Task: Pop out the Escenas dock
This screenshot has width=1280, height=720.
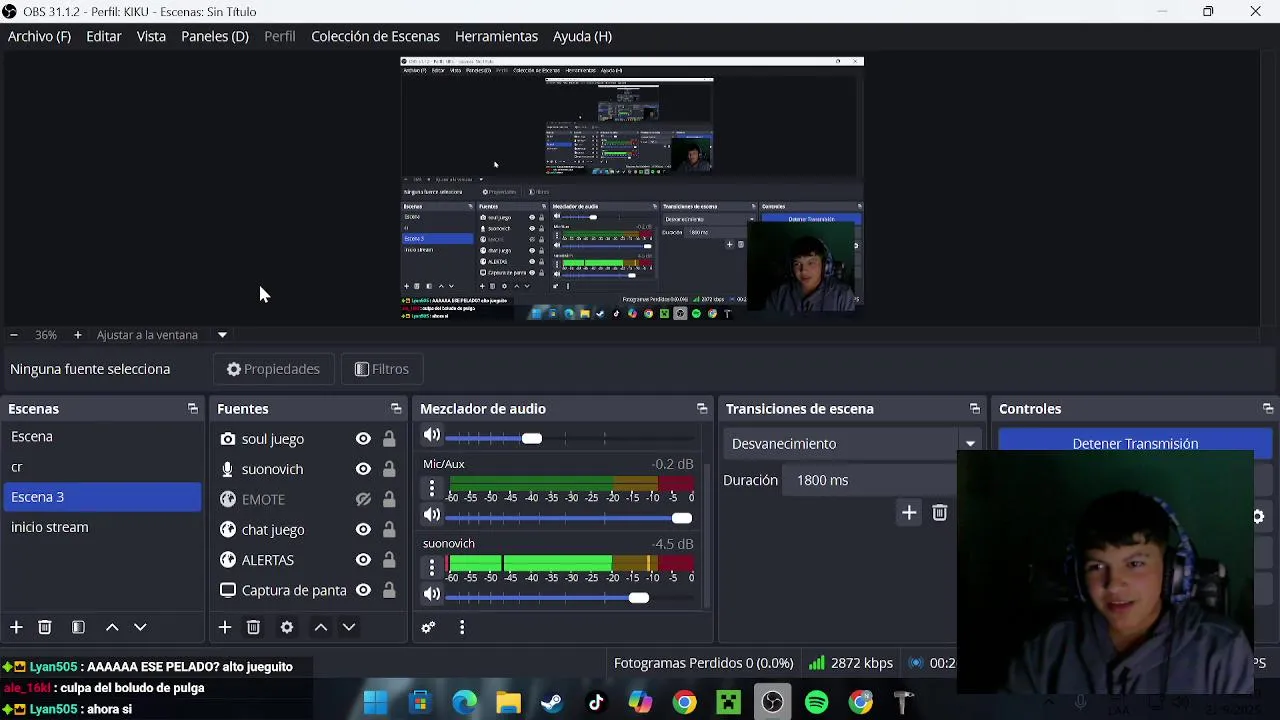Action: [x=193, y=409]
